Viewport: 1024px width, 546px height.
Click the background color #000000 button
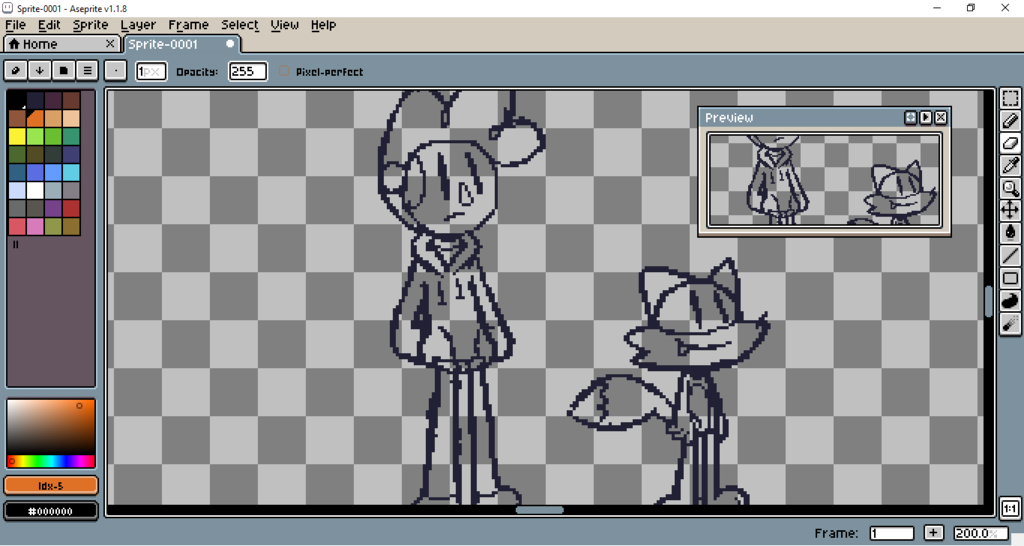(x=51, y=511)
